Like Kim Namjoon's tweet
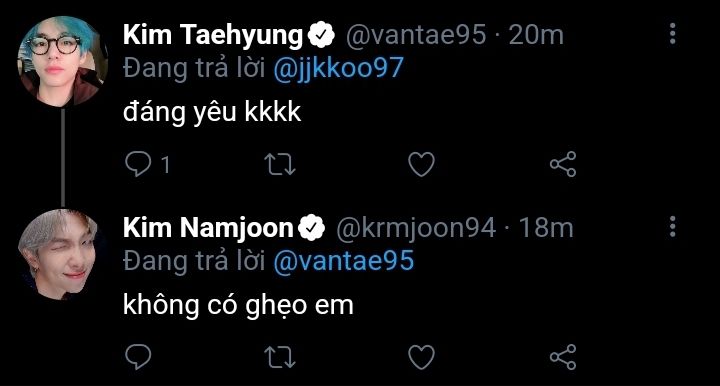The image size is (720, 386). click(422, 357)
